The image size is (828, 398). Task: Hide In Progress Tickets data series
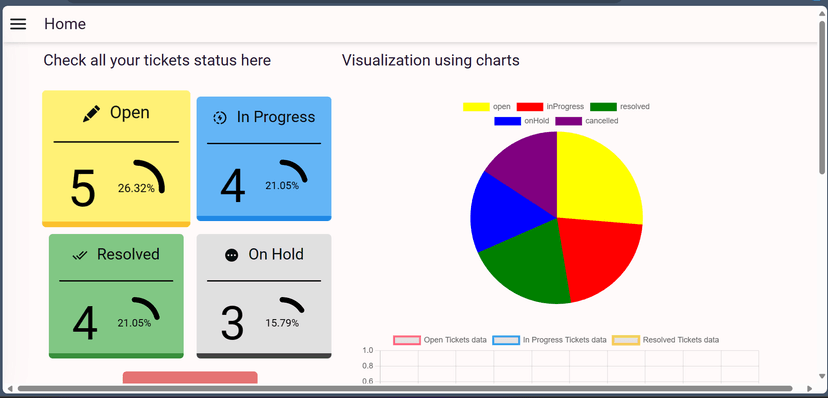[549, 340]
